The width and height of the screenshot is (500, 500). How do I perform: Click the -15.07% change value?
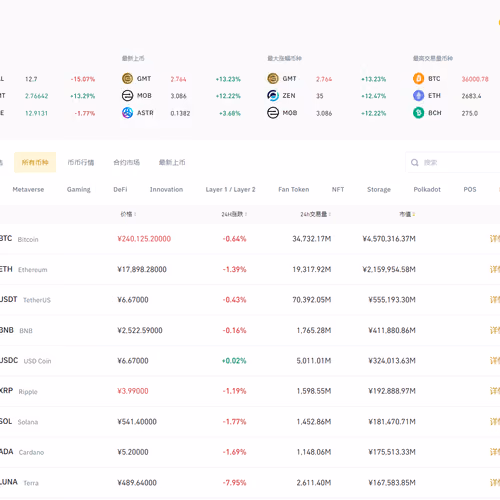pos(83,79)
